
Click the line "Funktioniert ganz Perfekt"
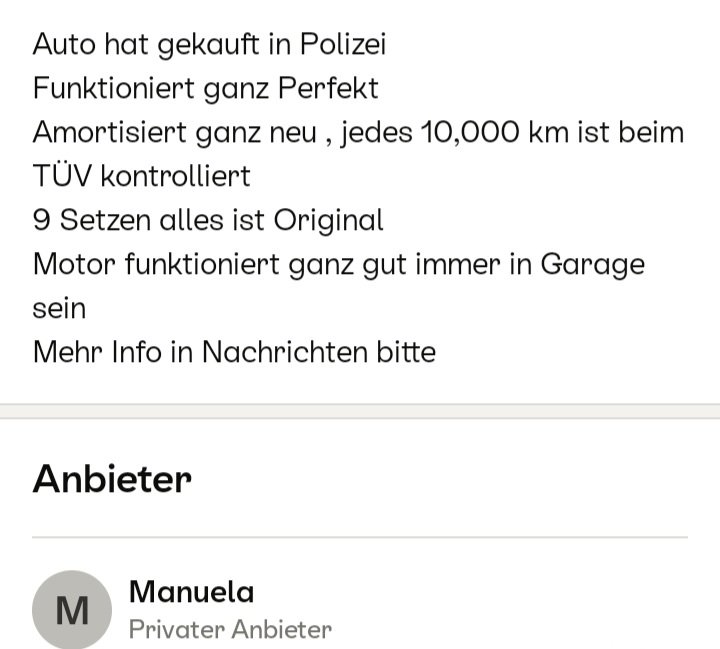pyautogui.click(x=205, y=89)
